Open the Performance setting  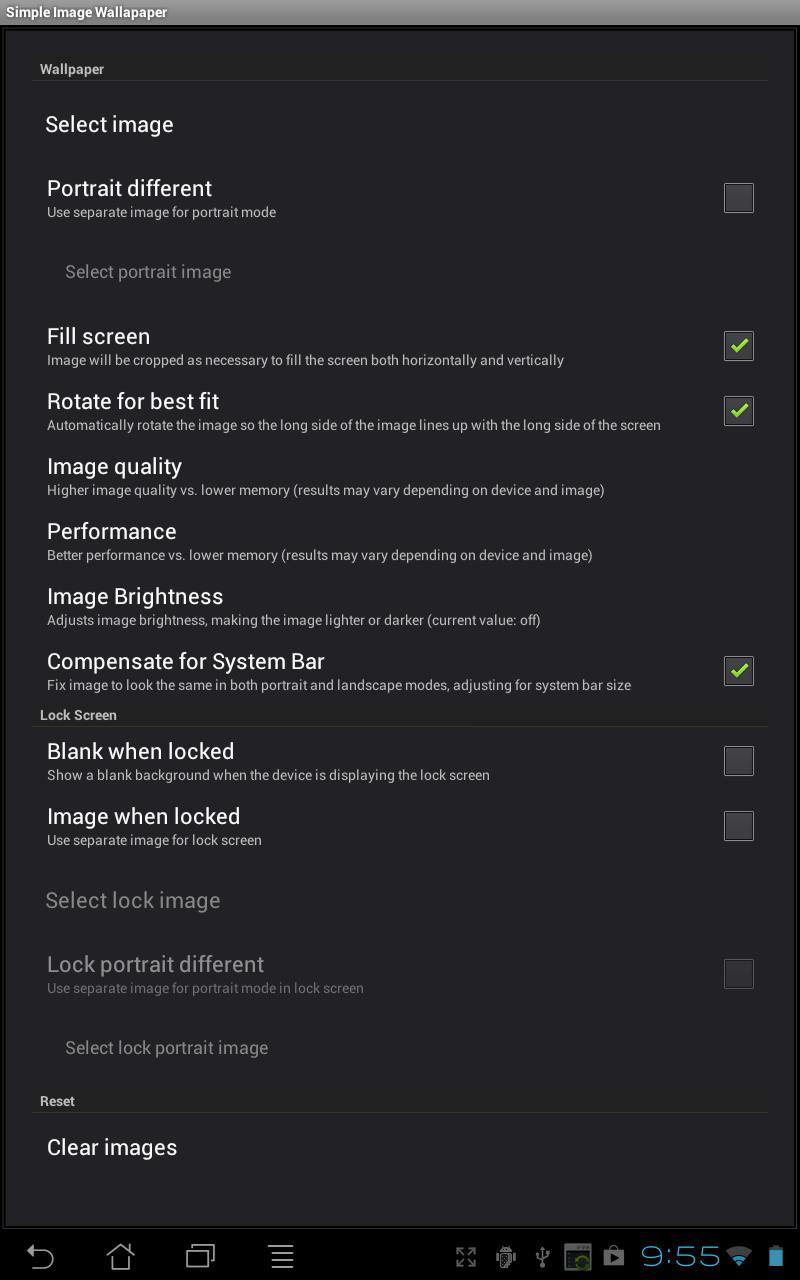319,541
